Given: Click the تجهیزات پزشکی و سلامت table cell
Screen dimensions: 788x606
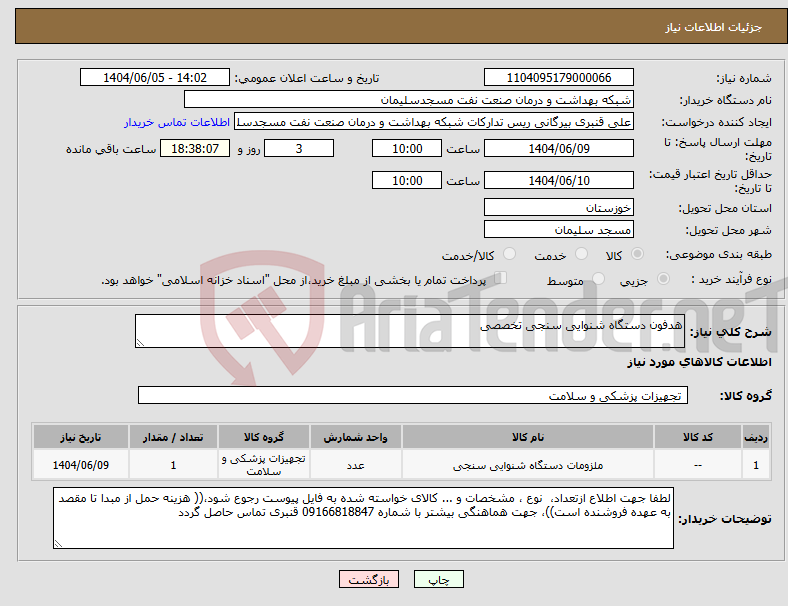Looking at the screenshot, I should tap(264, 465).
